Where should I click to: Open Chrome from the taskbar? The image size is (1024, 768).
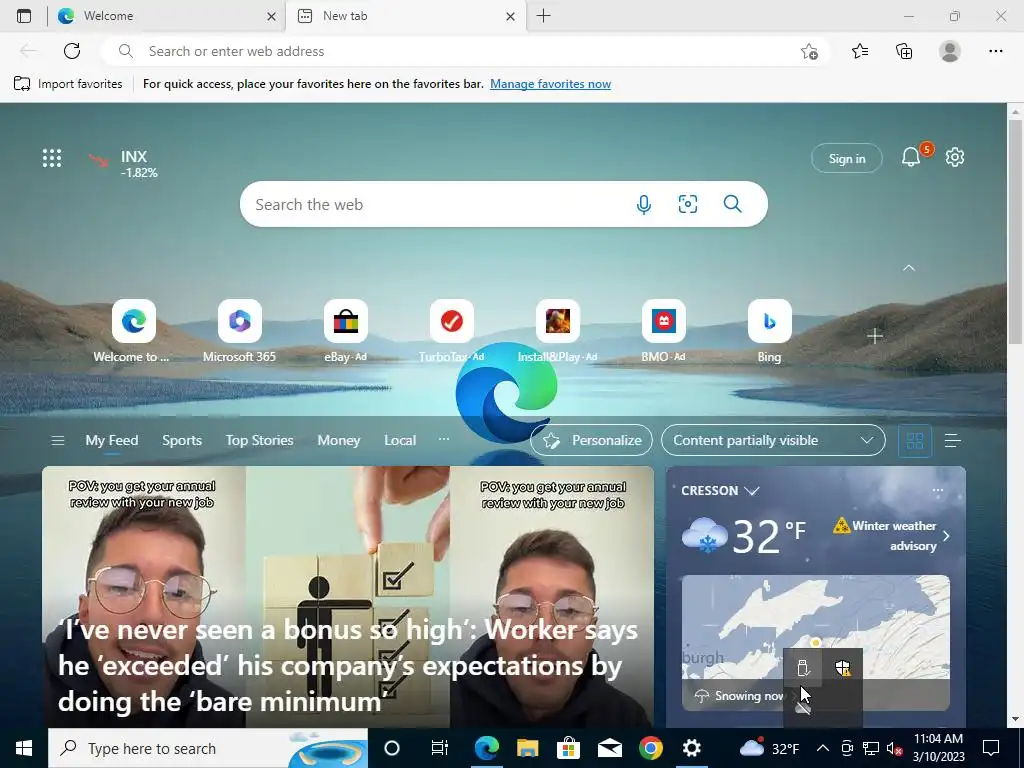pos(650,748)
